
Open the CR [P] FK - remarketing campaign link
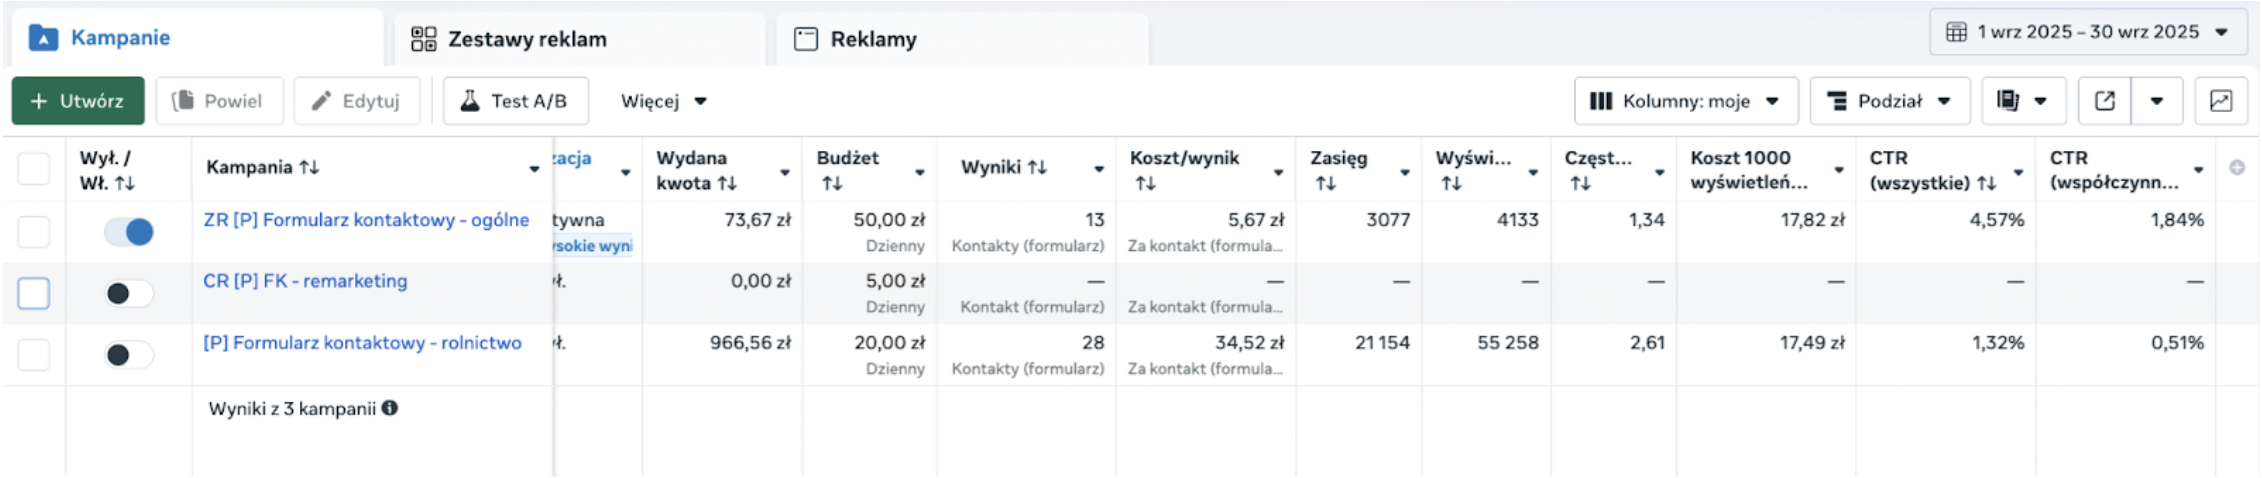[305, 281]
